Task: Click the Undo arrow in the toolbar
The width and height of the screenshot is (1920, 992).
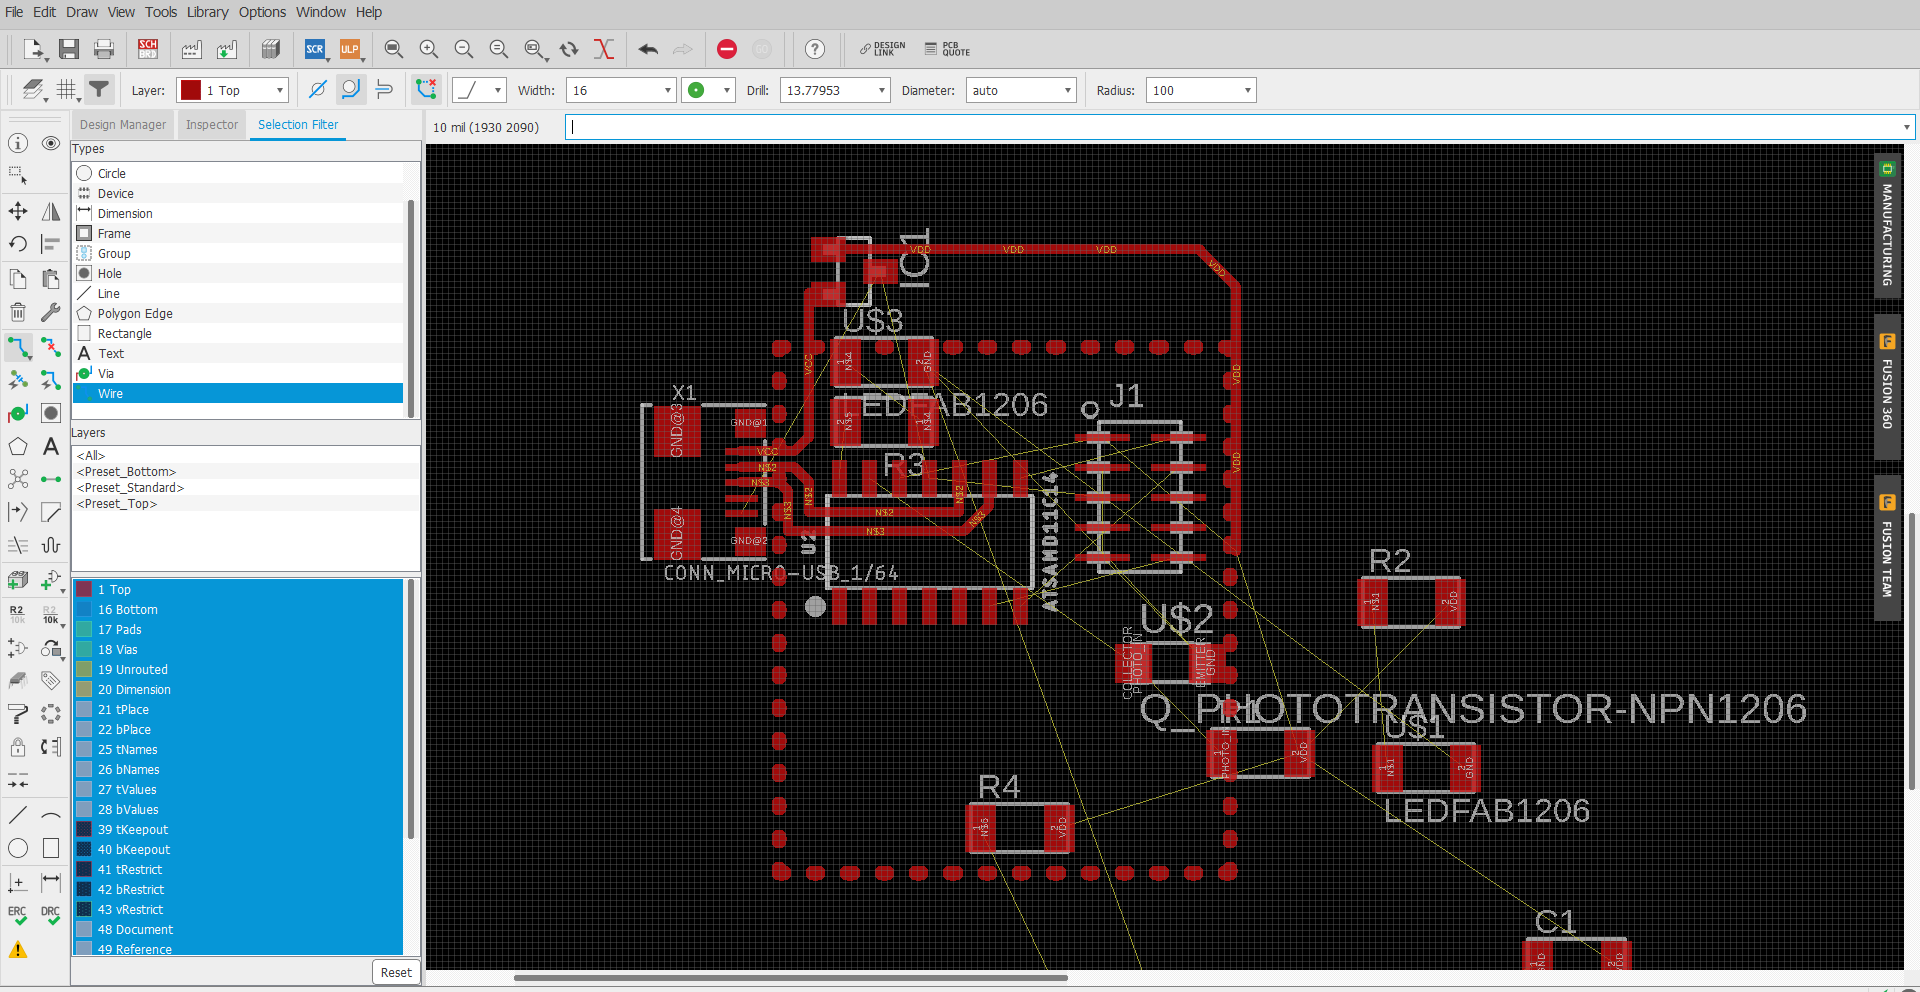Action: 648,49
